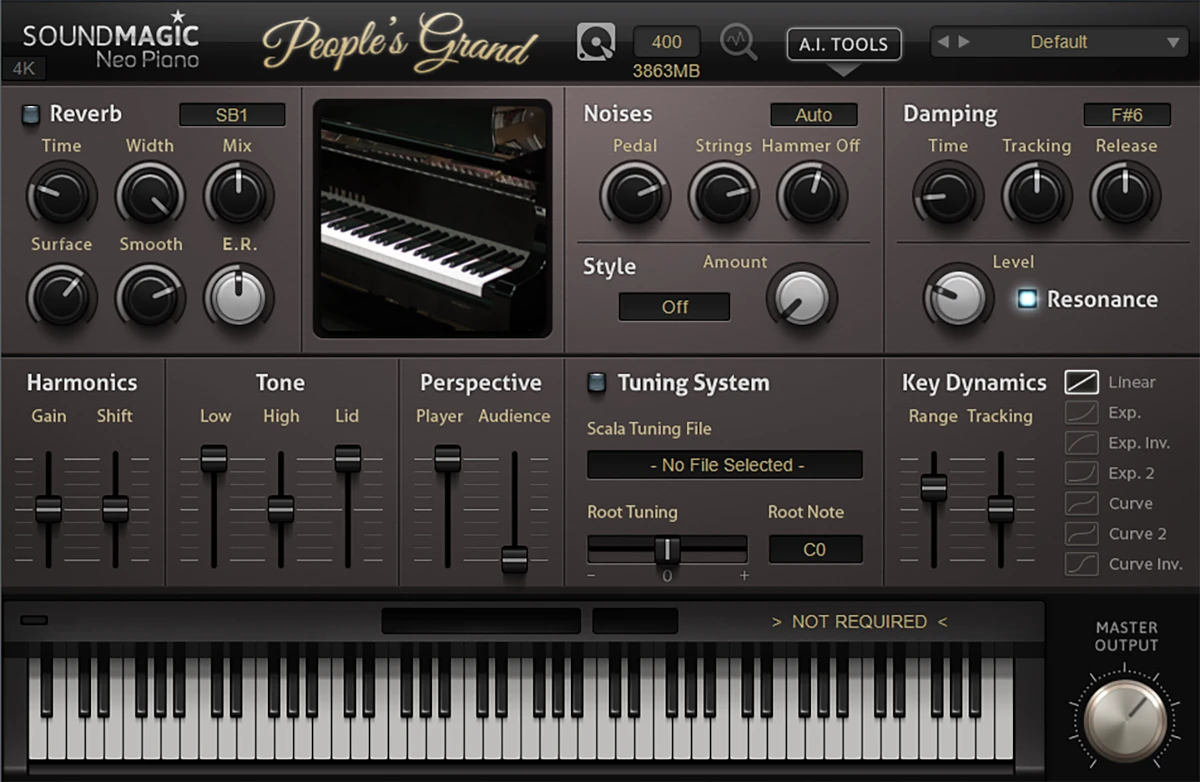Click the NOT REQUIRED label
The image size is (1200, 782).
pos(859,622)
